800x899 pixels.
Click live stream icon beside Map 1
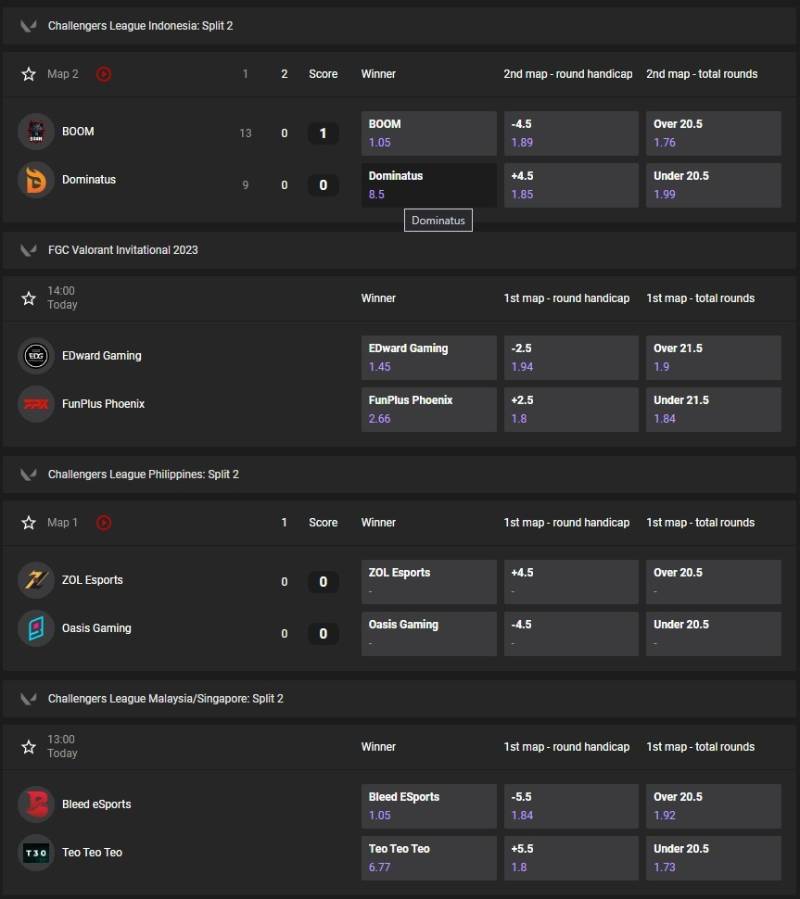point(104,522)
